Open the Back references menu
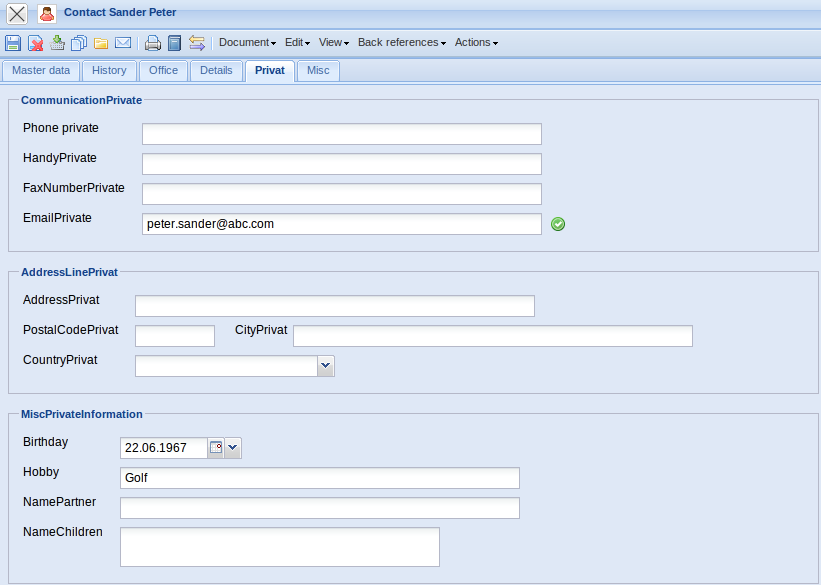 (x=401, y=43)
